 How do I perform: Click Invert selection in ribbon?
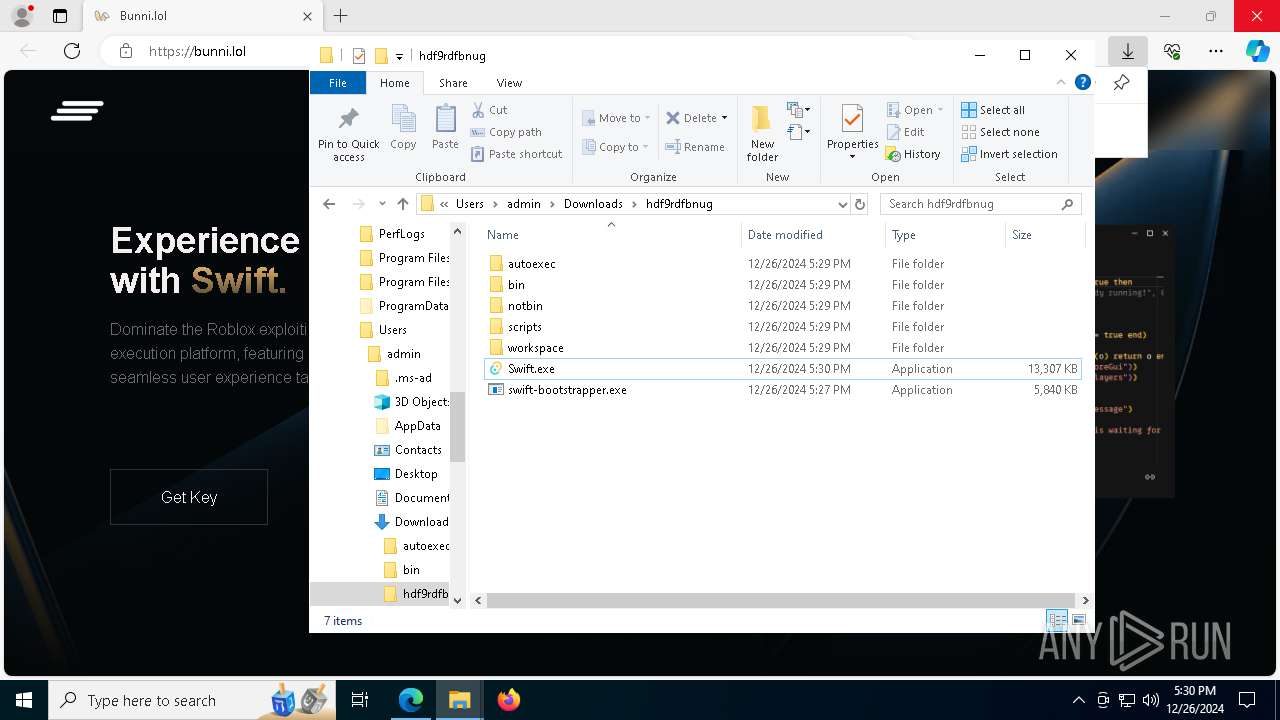point(1009,154)
